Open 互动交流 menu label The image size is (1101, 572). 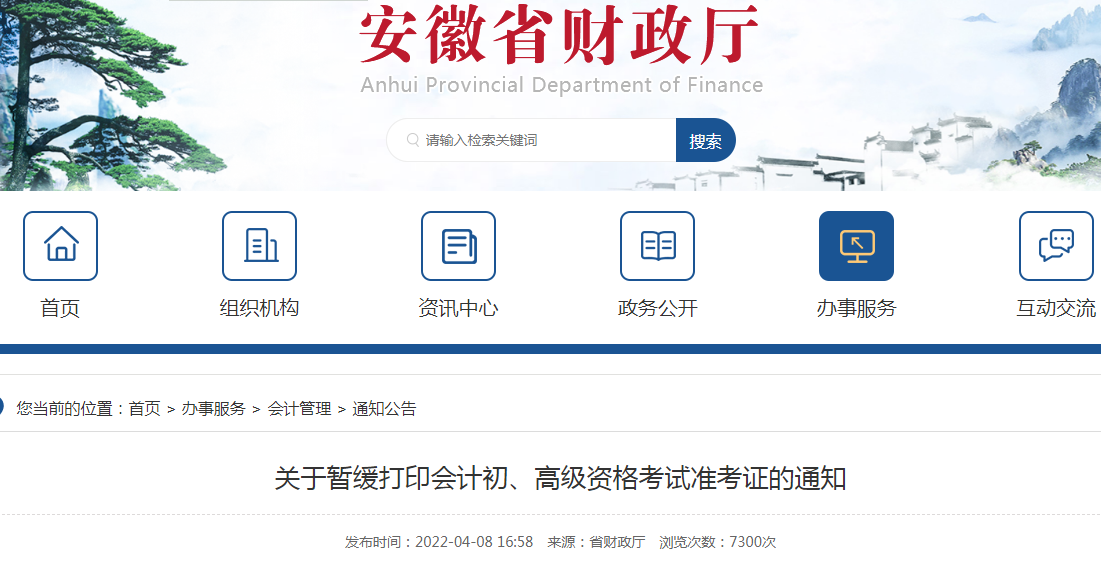click(x=1056, y=308)
